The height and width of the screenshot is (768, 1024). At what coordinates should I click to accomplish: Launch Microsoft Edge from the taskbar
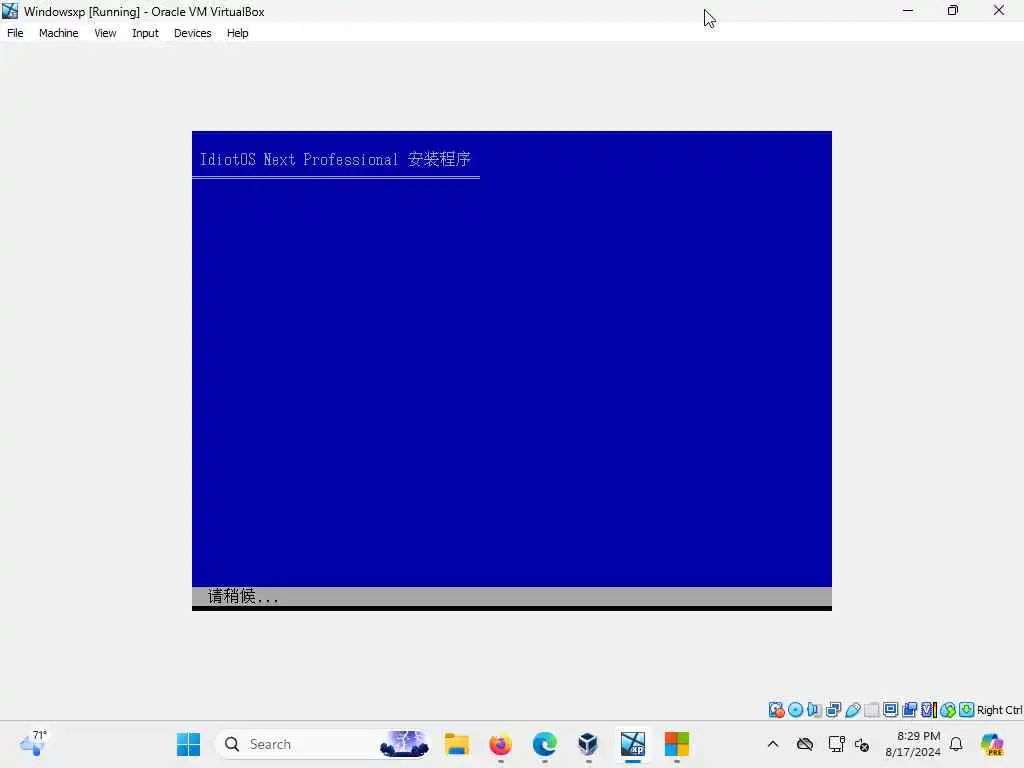click(545, 744)
